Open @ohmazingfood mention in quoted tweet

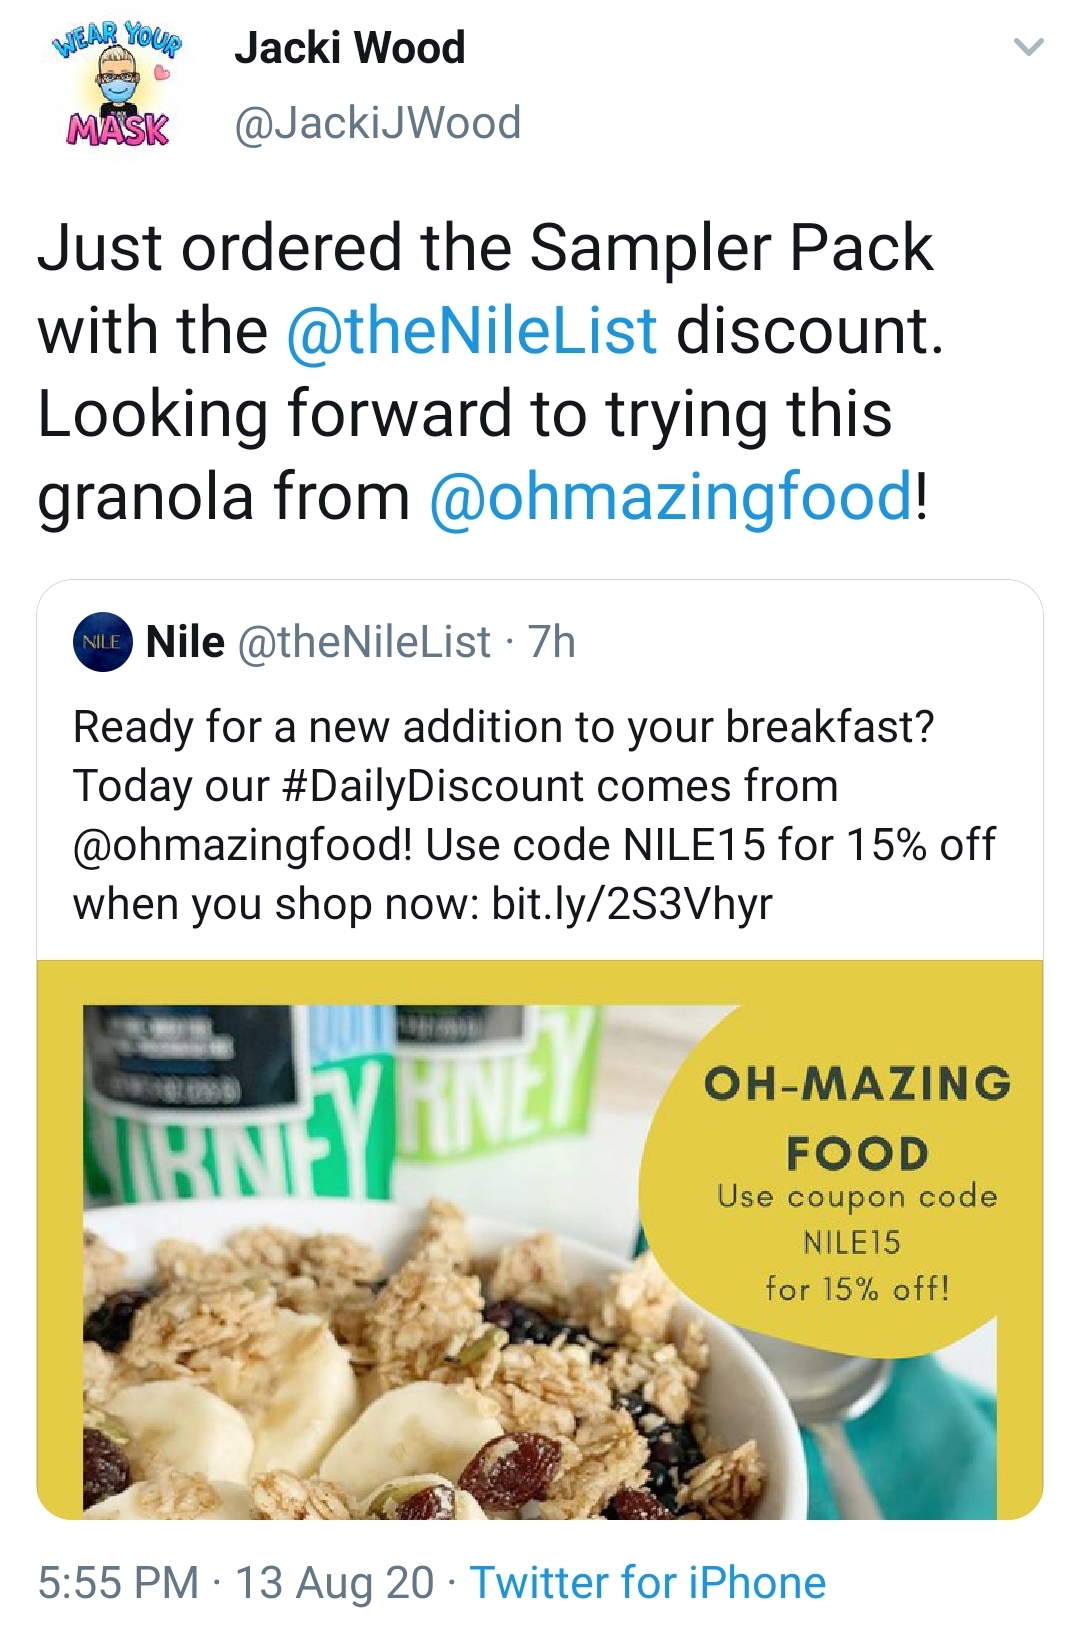point(242,845)
